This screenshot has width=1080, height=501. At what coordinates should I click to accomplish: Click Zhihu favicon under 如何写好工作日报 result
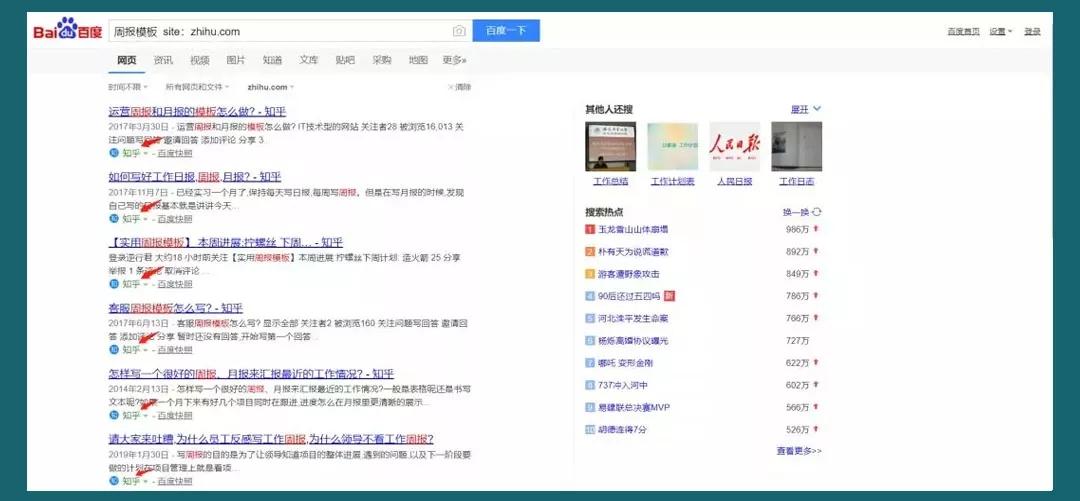pos(114,218)
